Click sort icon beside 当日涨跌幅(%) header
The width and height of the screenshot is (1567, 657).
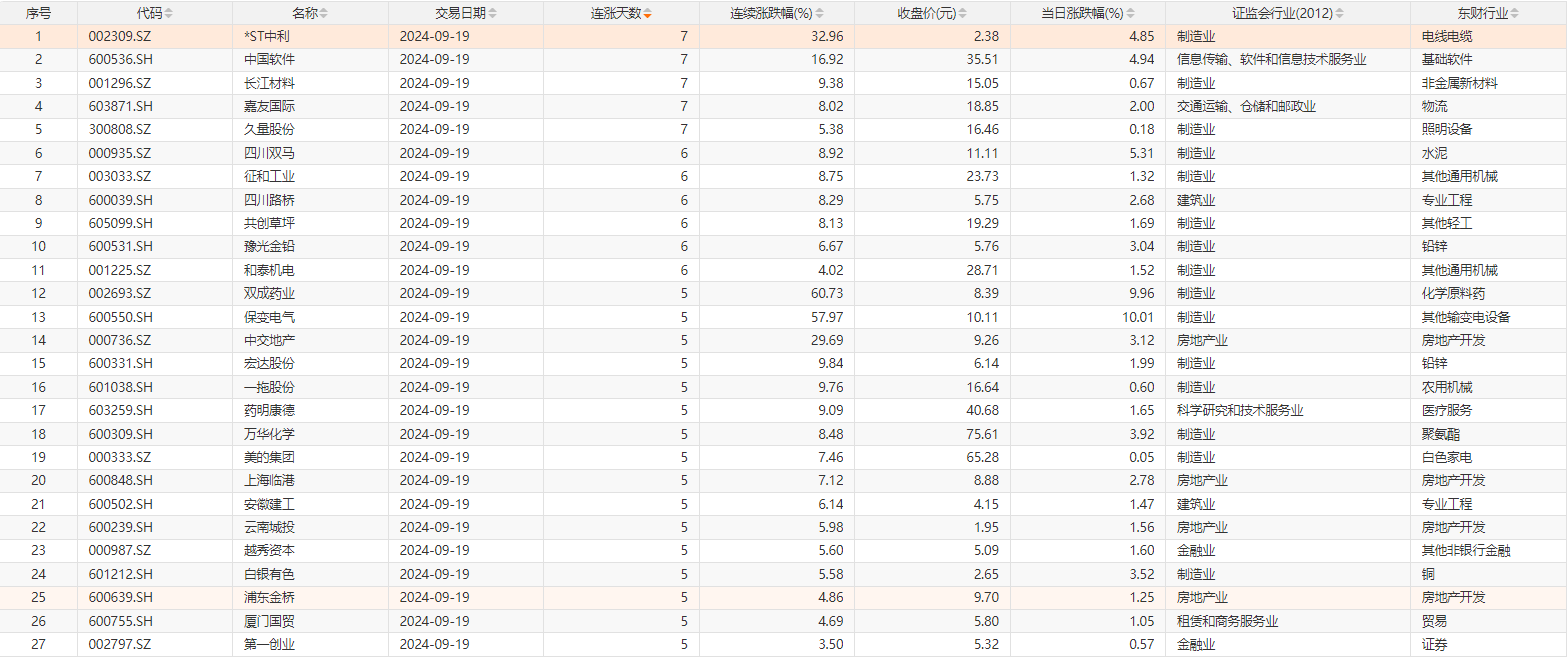[1130, 14]
